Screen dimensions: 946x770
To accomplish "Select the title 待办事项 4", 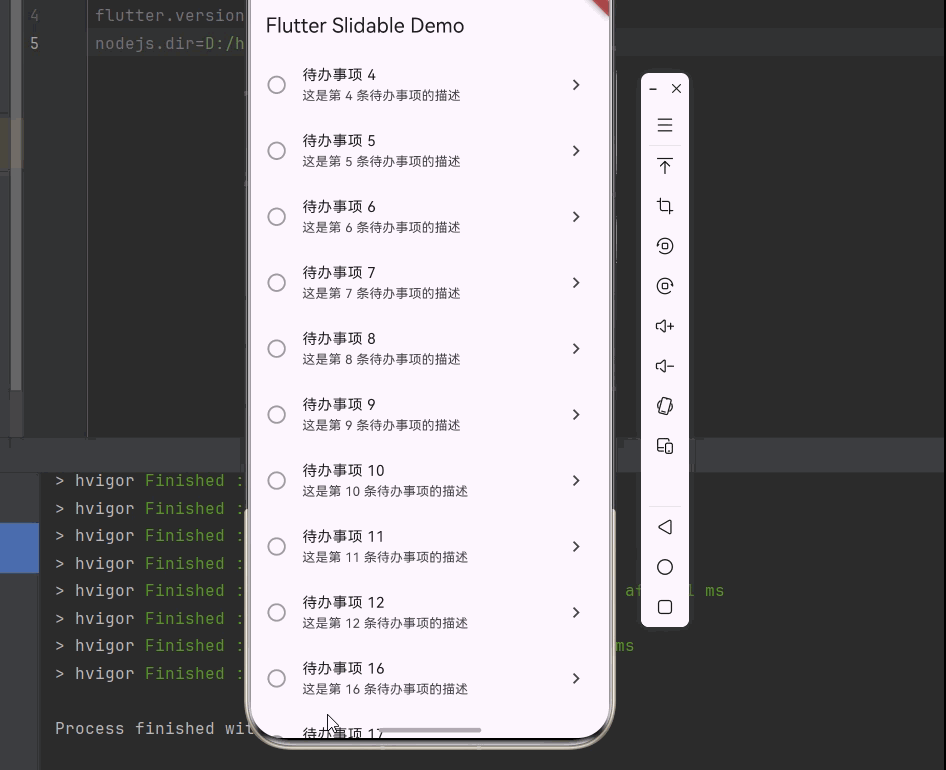I will (339, 75).
